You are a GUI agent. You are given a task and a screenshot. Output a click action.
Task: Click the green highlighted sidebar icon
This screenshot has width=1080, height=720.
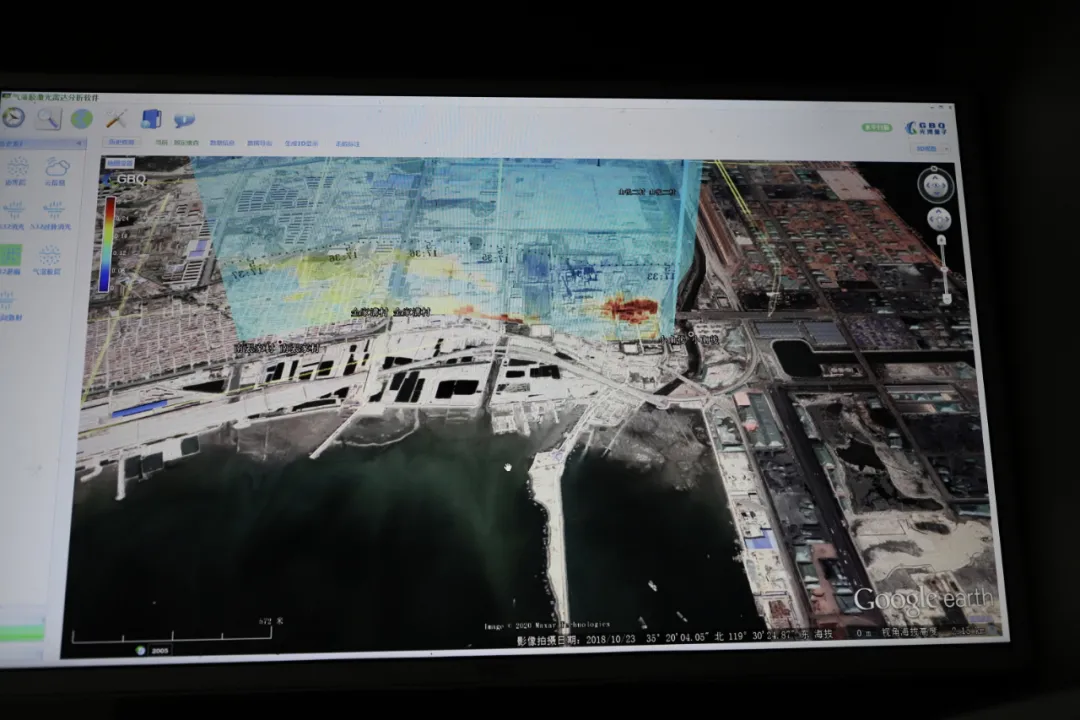pyautogui.click(x=10, y=256)
